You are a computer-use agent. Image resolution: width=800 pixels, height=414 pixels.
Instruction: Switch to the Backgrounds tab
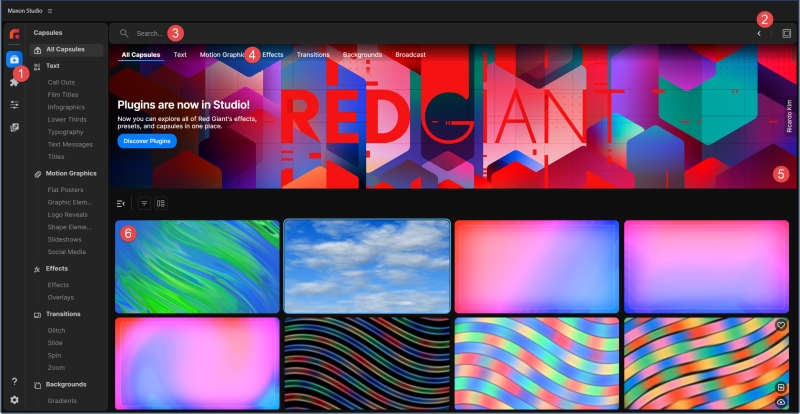pos(362,55)
